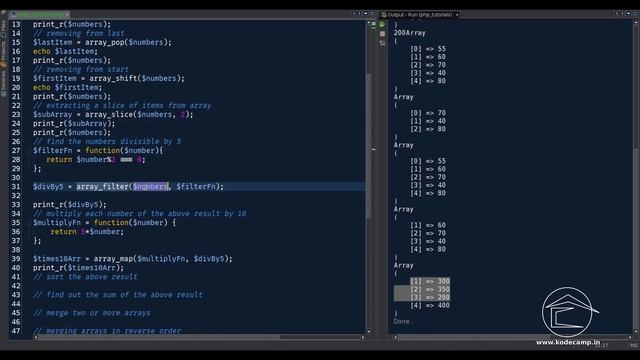Viewport: 640px width, 360px height.
Task: Click the error stripe marker beside the editor scrollbar
Action: point(373,150)
